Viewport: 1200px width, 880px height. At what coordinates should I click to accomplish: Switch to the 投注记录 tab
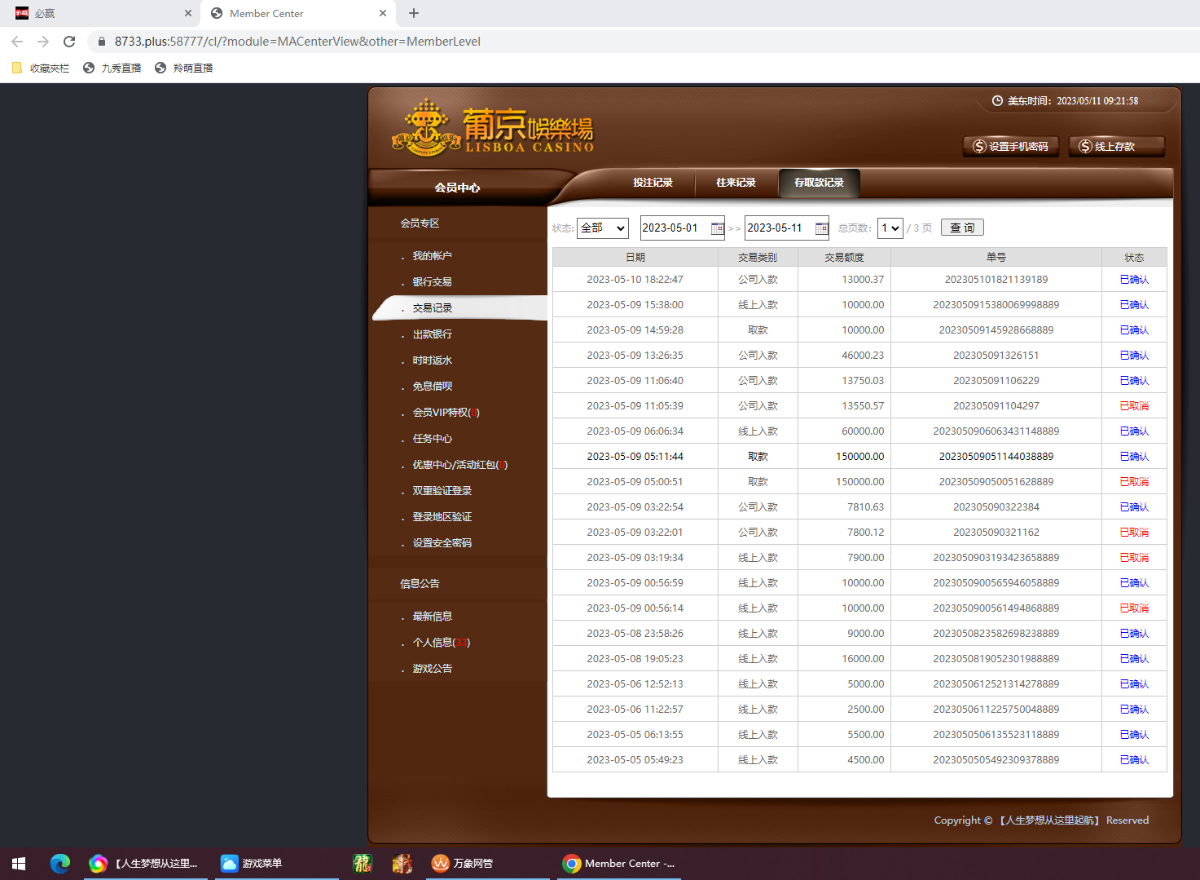652,183
